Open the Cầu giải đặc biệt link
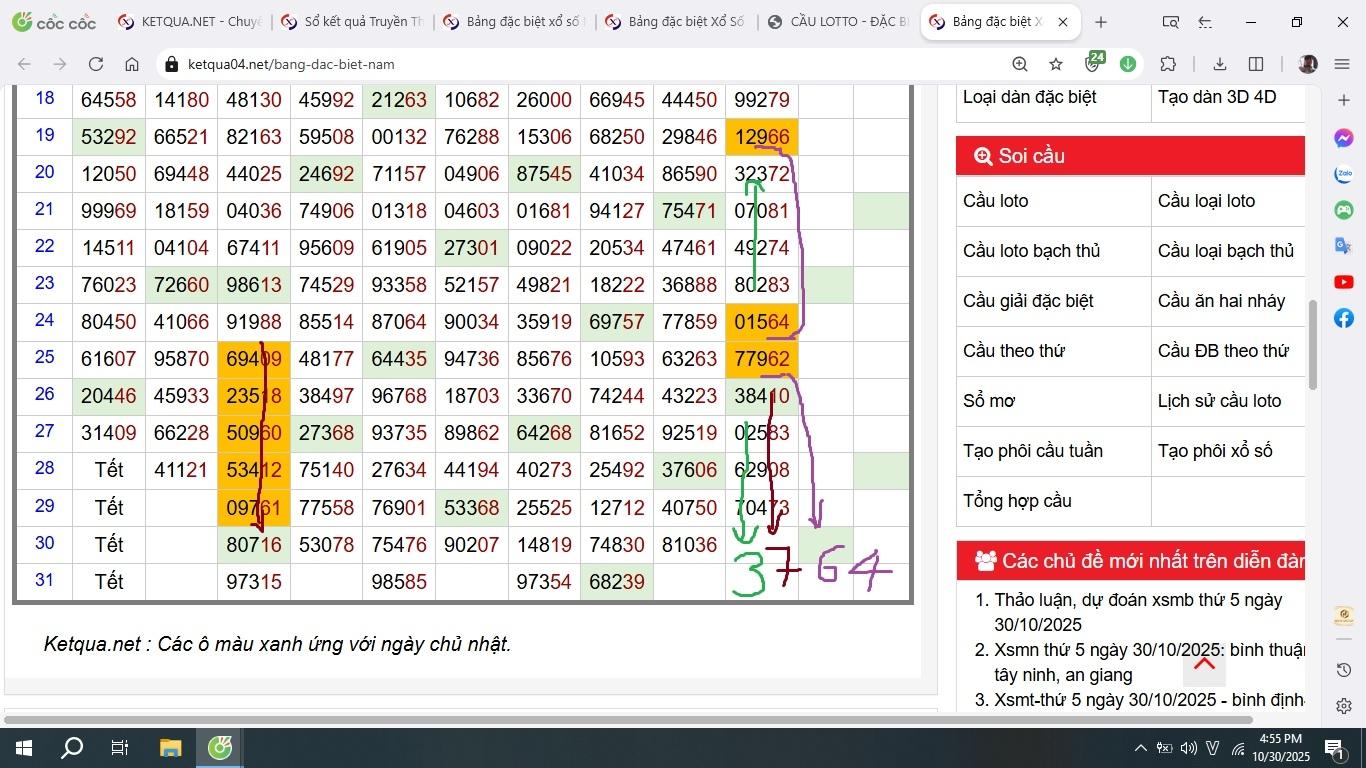Screen dimensions: 1366x768 pos(1028,301)
